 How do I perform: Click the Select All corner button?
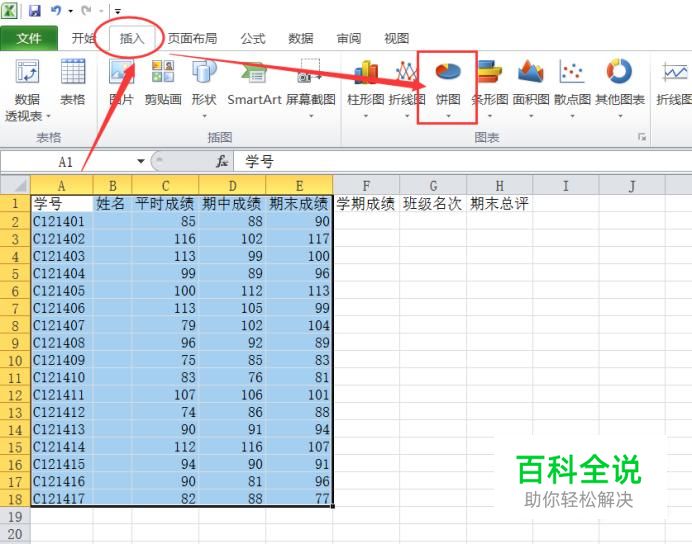[15, 185]
